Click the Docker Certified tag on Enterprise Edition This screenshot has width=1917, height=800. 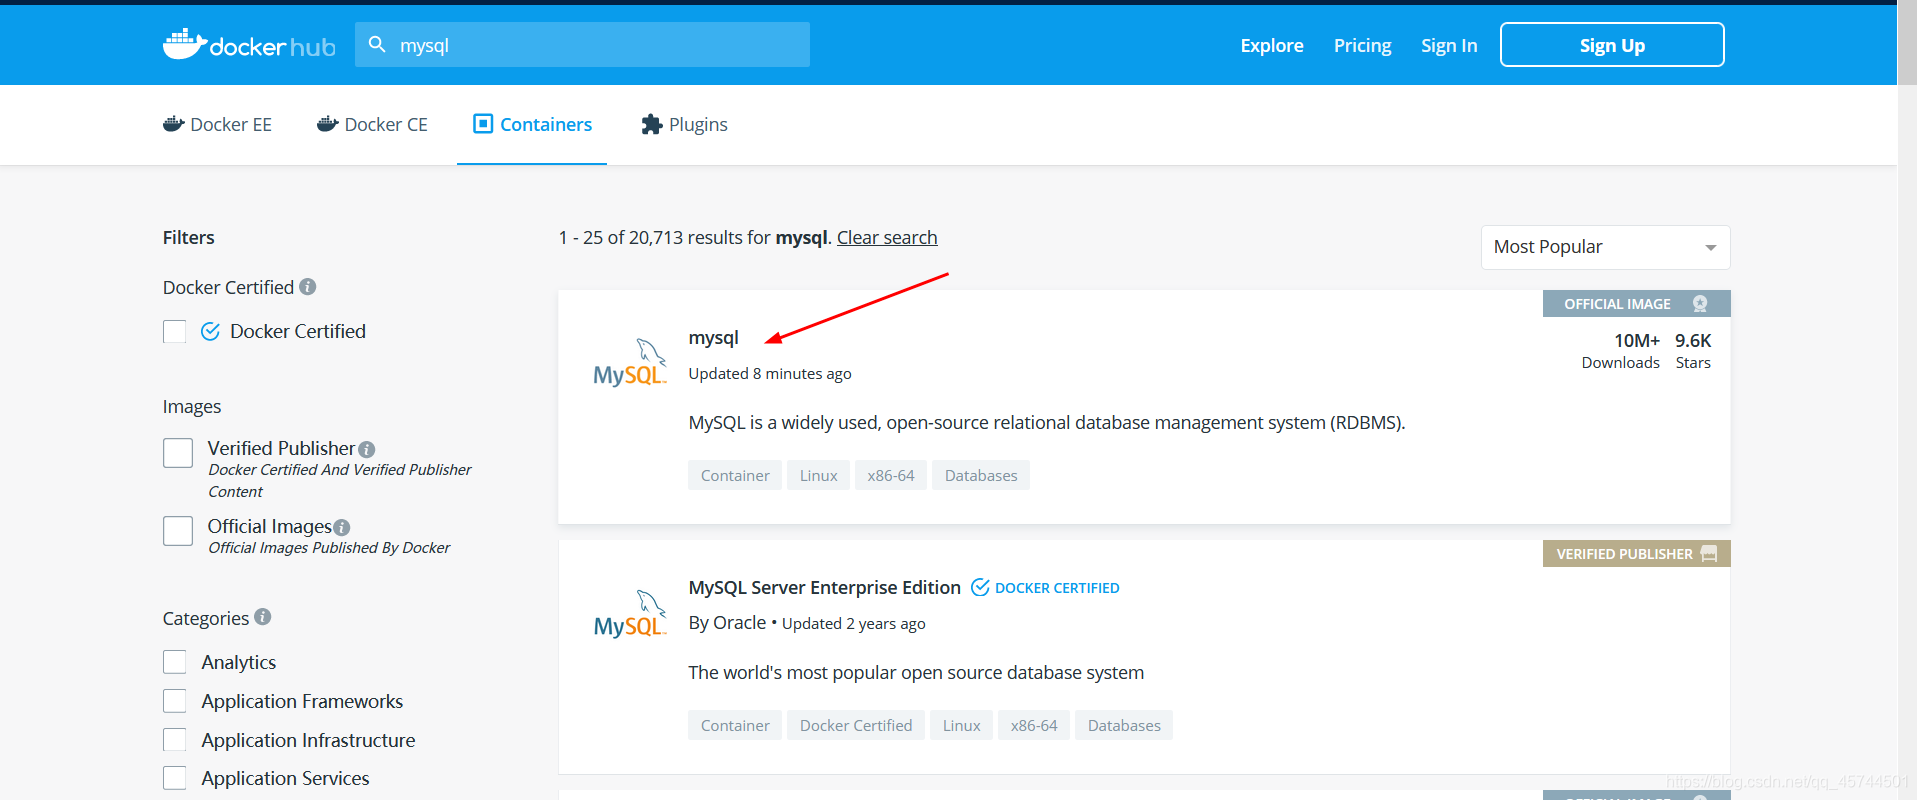click(856, 725)
